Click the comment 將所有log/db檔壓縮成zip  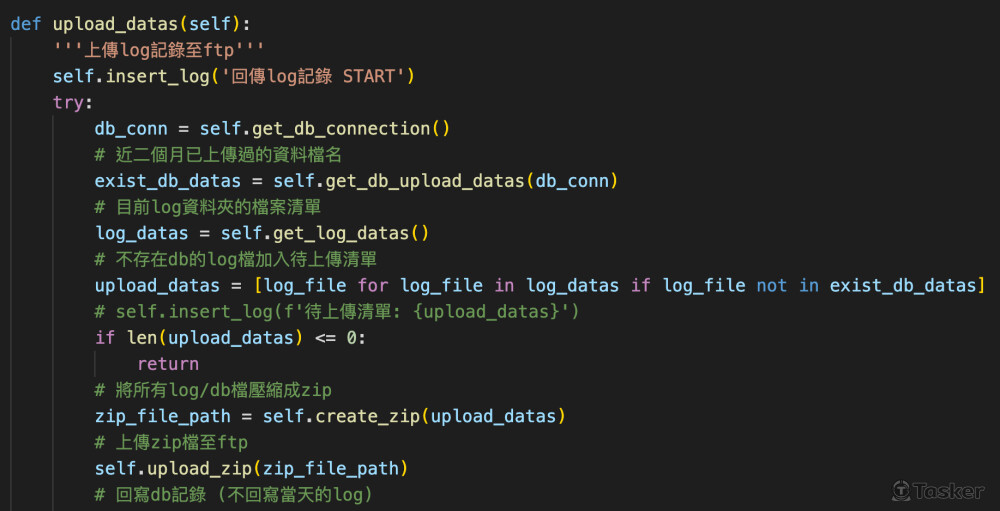tap(213, 390)
